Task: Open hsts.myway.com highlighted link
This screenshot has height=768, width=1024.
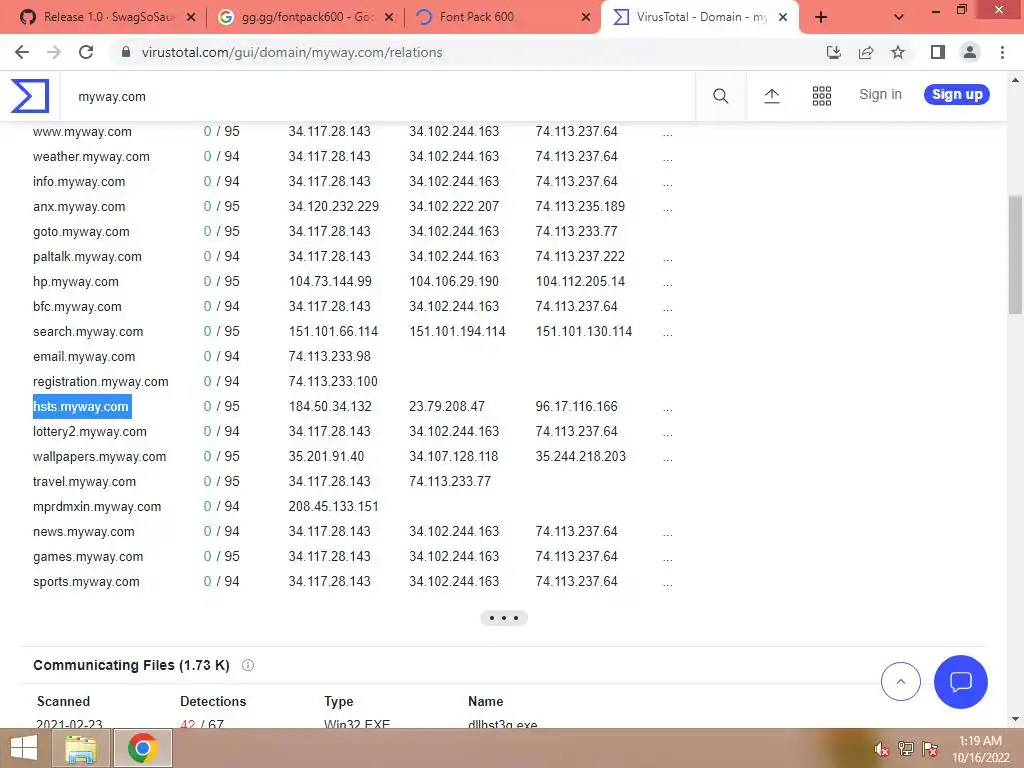Action: click(81, 406)
